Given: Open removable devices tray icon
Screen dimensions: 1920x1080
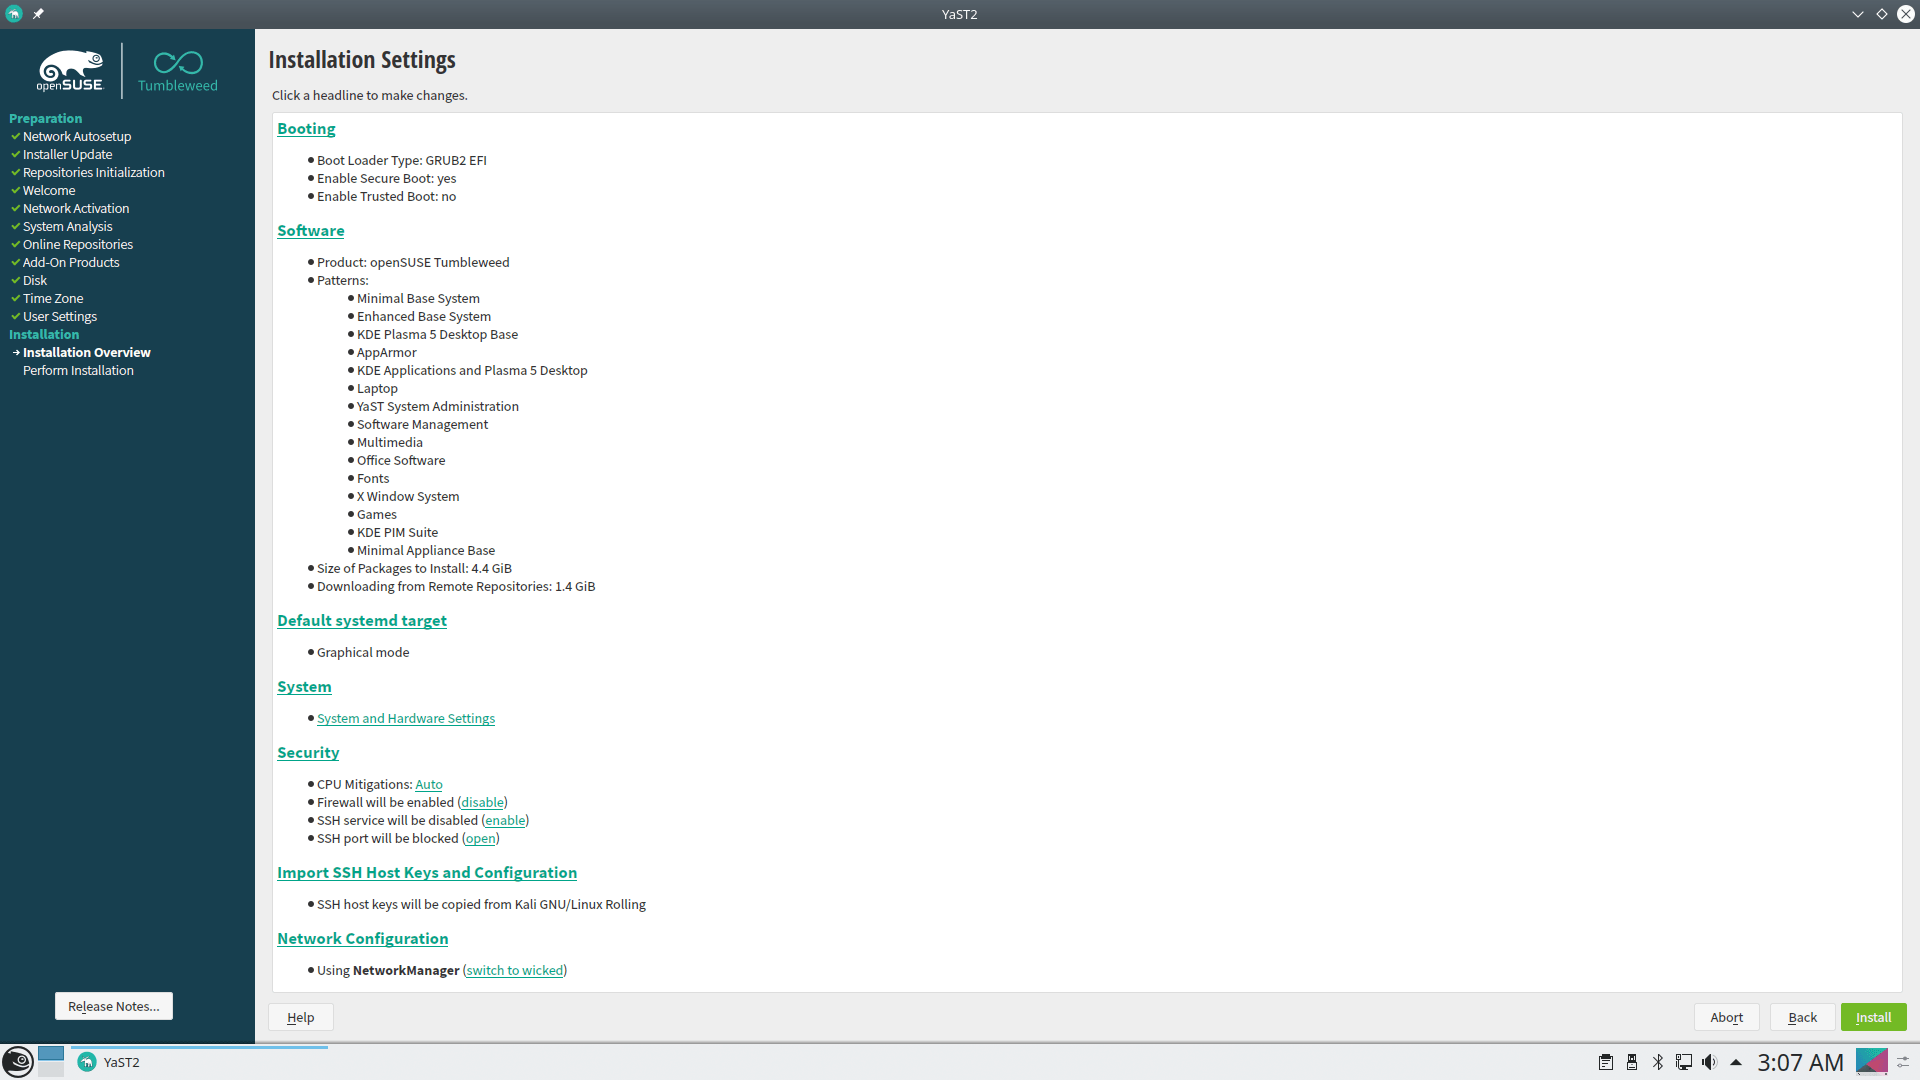Looking at the screenshot, I should click(x=1632, y=1062).
